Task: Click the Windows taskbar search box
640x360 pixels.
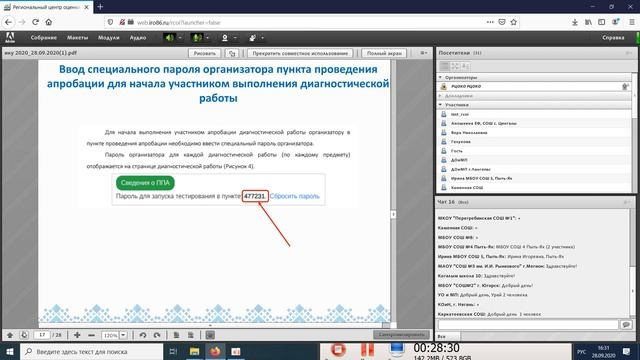Action: point(92,351)
